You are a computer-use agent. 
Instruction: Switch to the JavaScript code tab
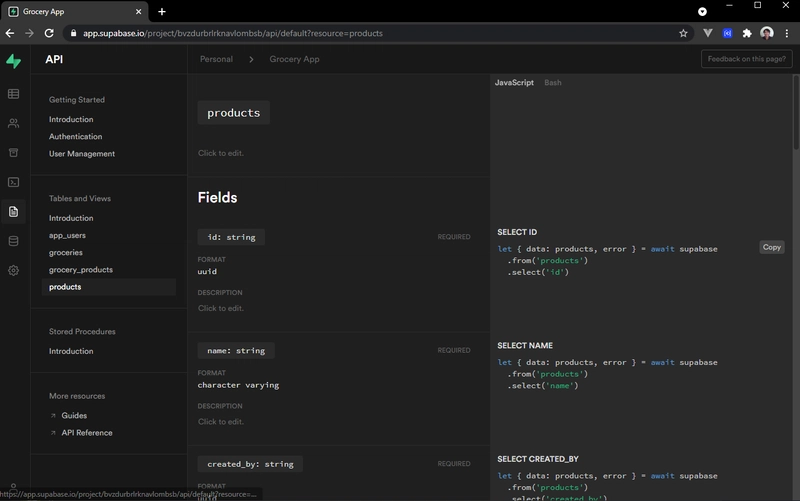tap(514, 83)
